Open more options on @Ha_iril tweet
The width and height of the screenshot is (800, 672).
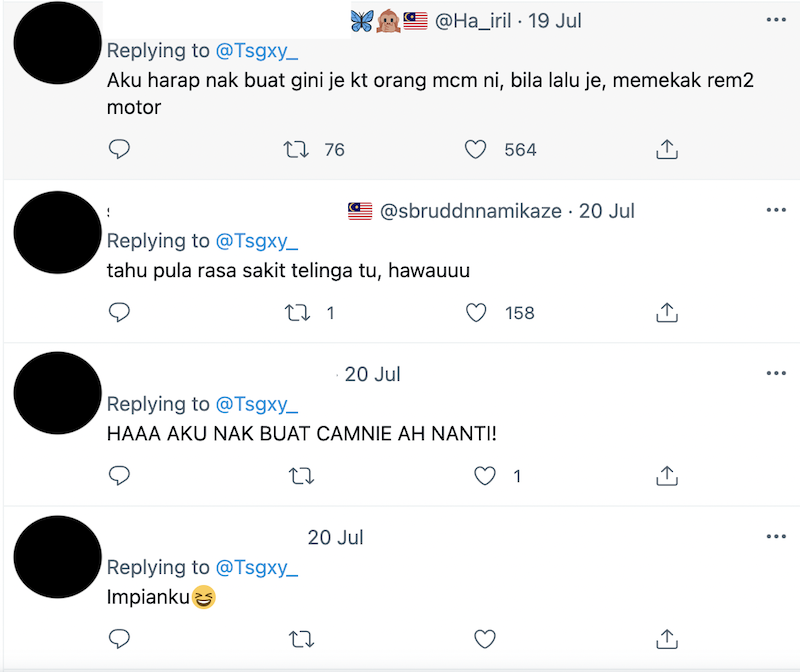tap(776, 20)
